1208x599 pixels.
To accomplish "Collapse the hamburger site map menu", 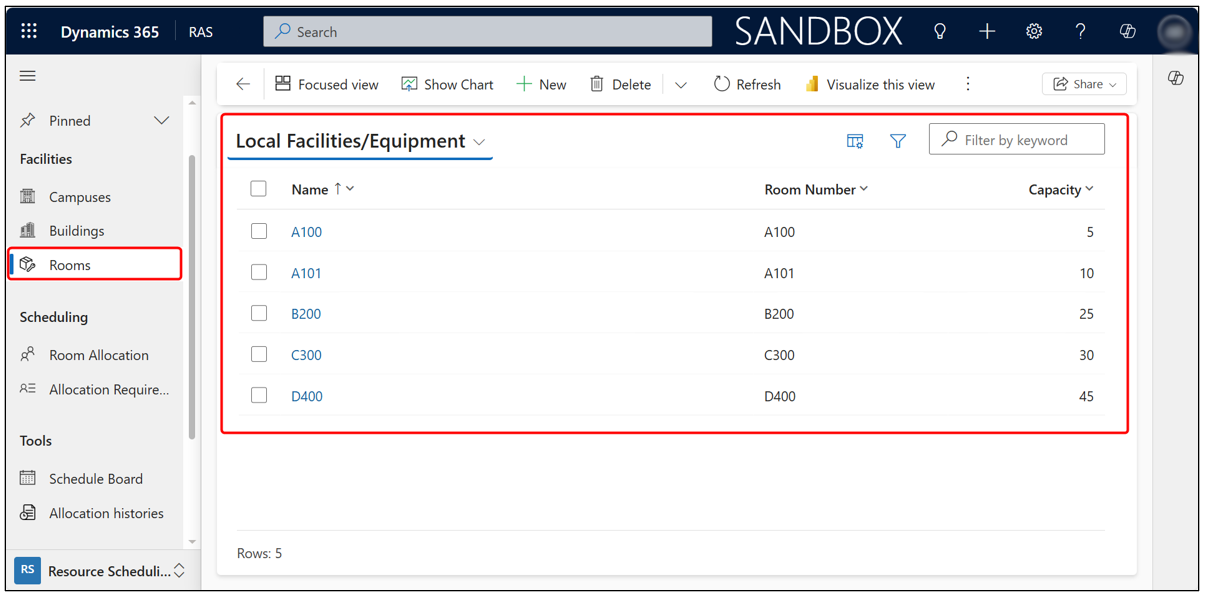I will 28,76.
